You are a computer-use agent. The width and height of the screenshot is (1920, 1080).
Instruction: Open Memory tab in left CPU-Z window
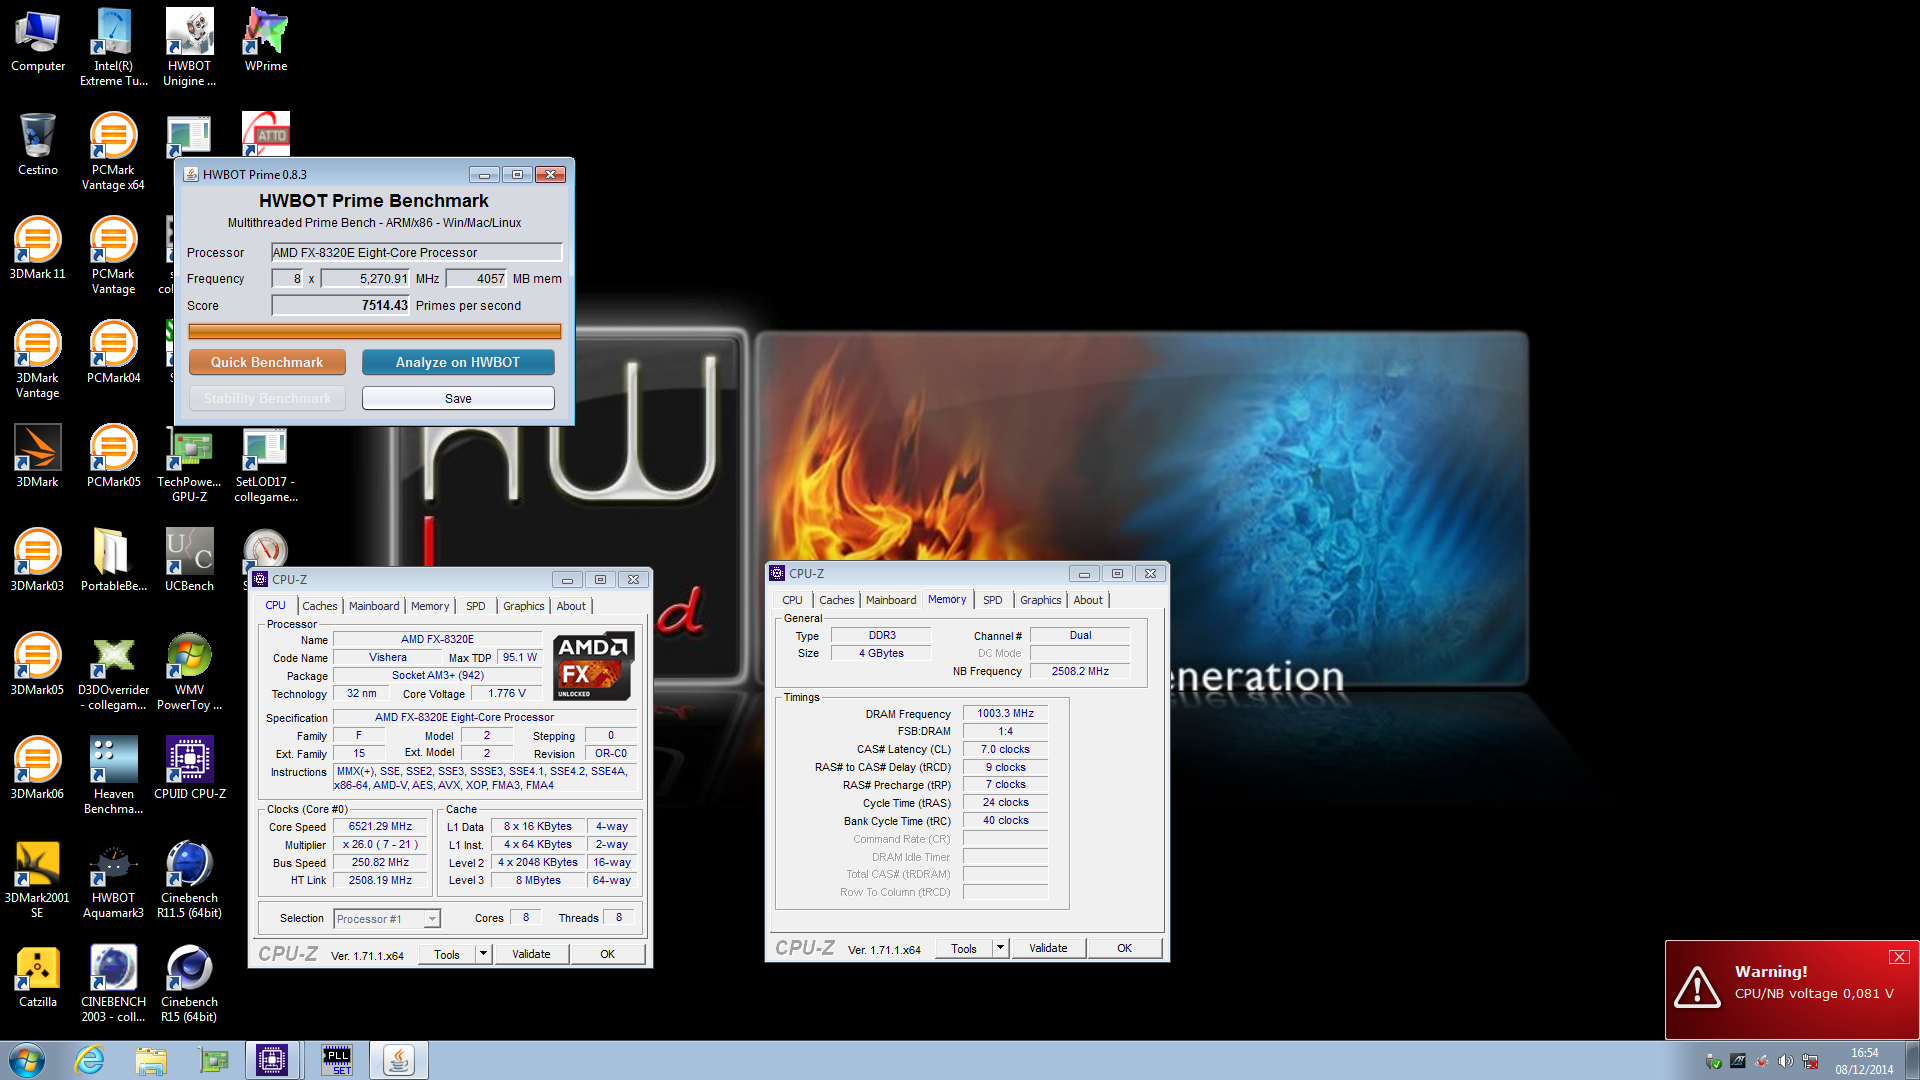(430, 606)
